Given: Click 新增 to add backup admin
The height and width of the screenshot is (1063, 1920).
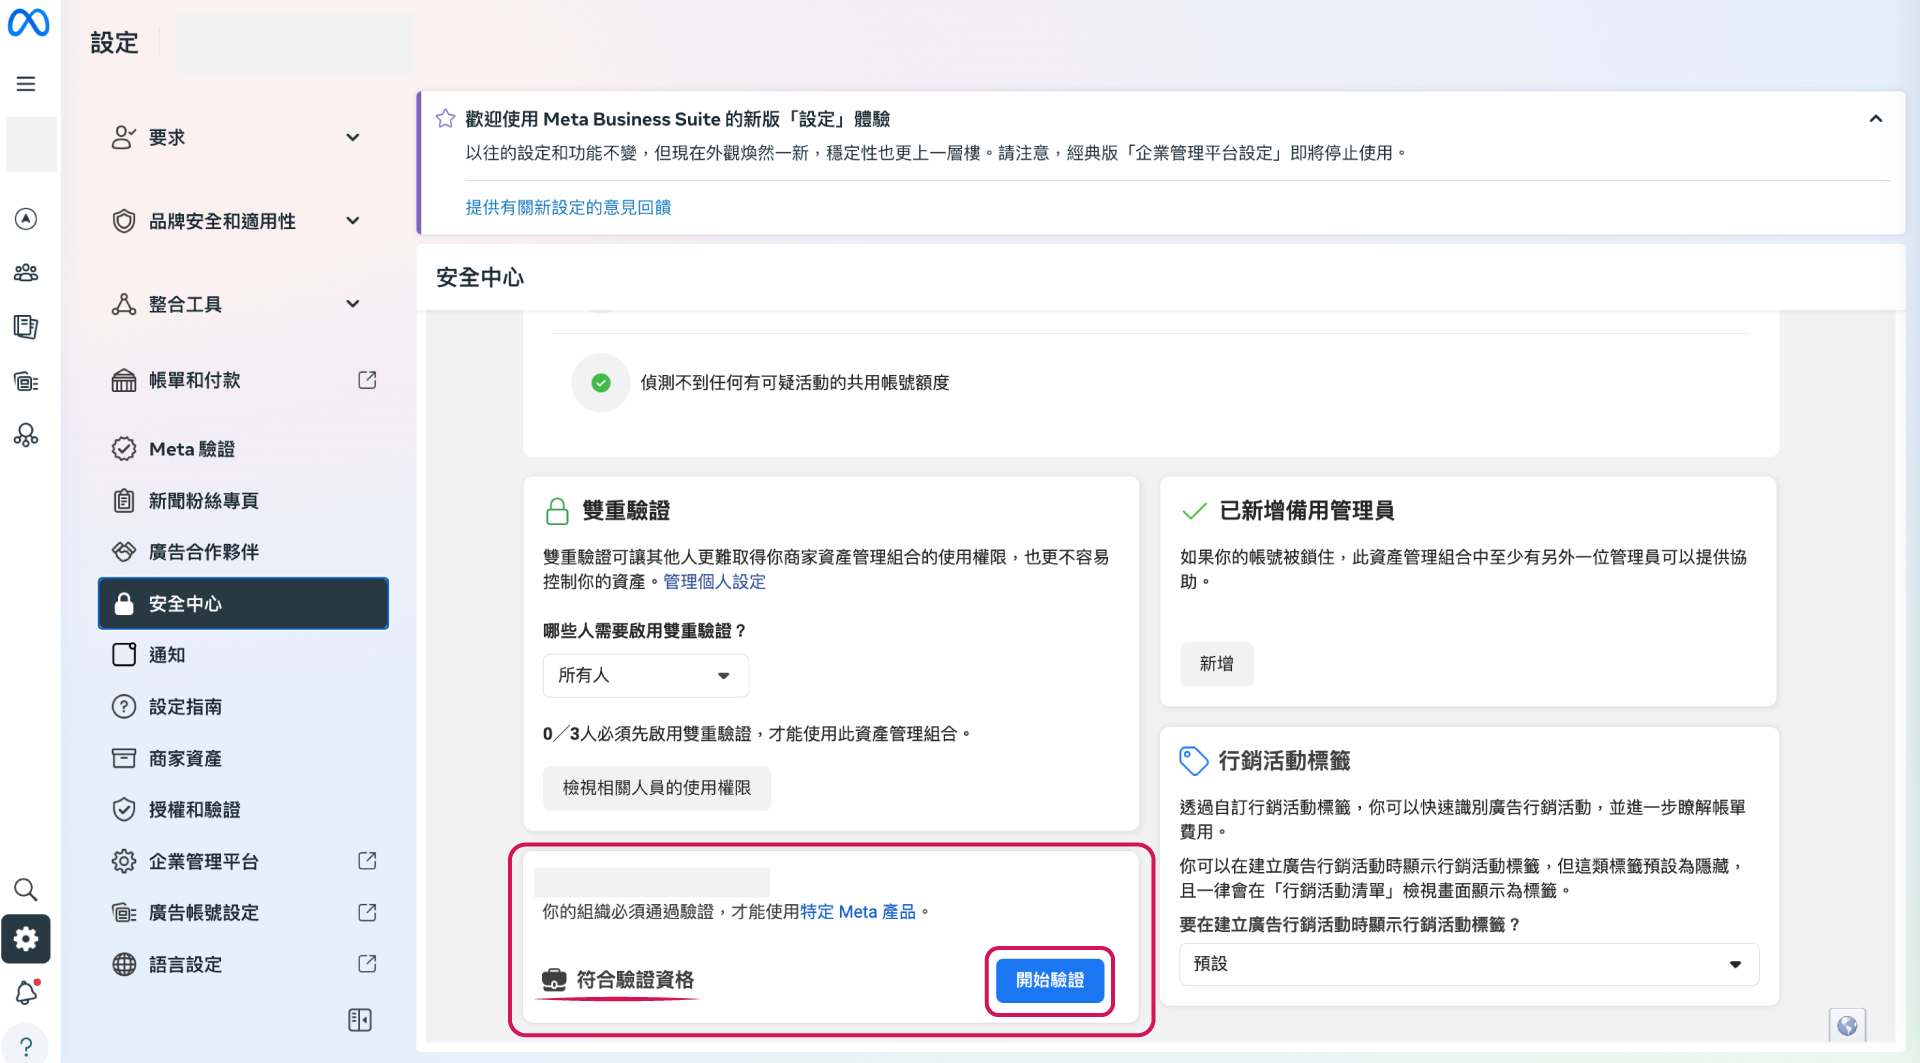Looking at the screenshot, I should click(x=1216, y=664).
